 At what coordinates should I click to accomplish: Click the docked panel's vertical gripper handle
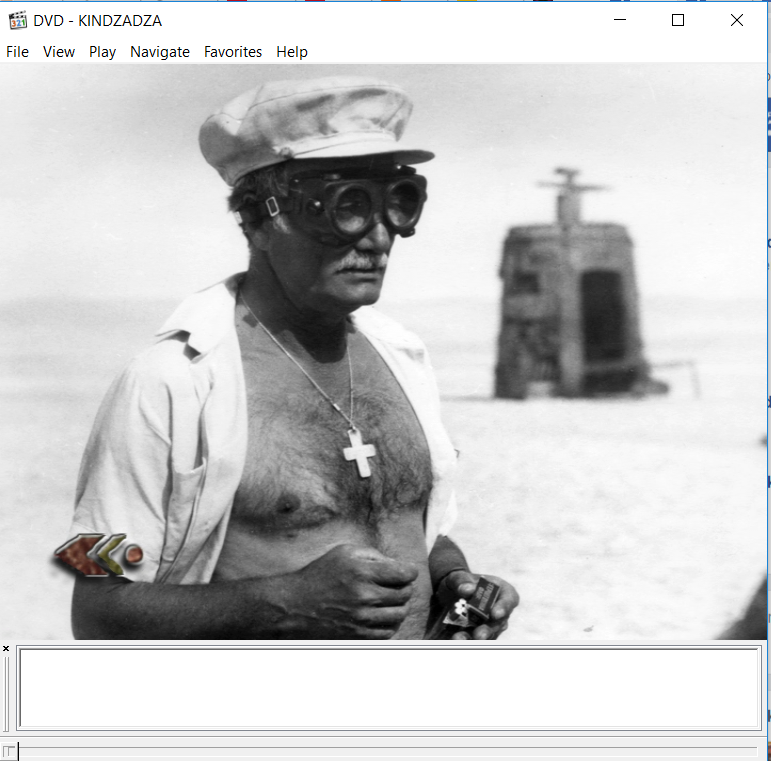[6, 694]
